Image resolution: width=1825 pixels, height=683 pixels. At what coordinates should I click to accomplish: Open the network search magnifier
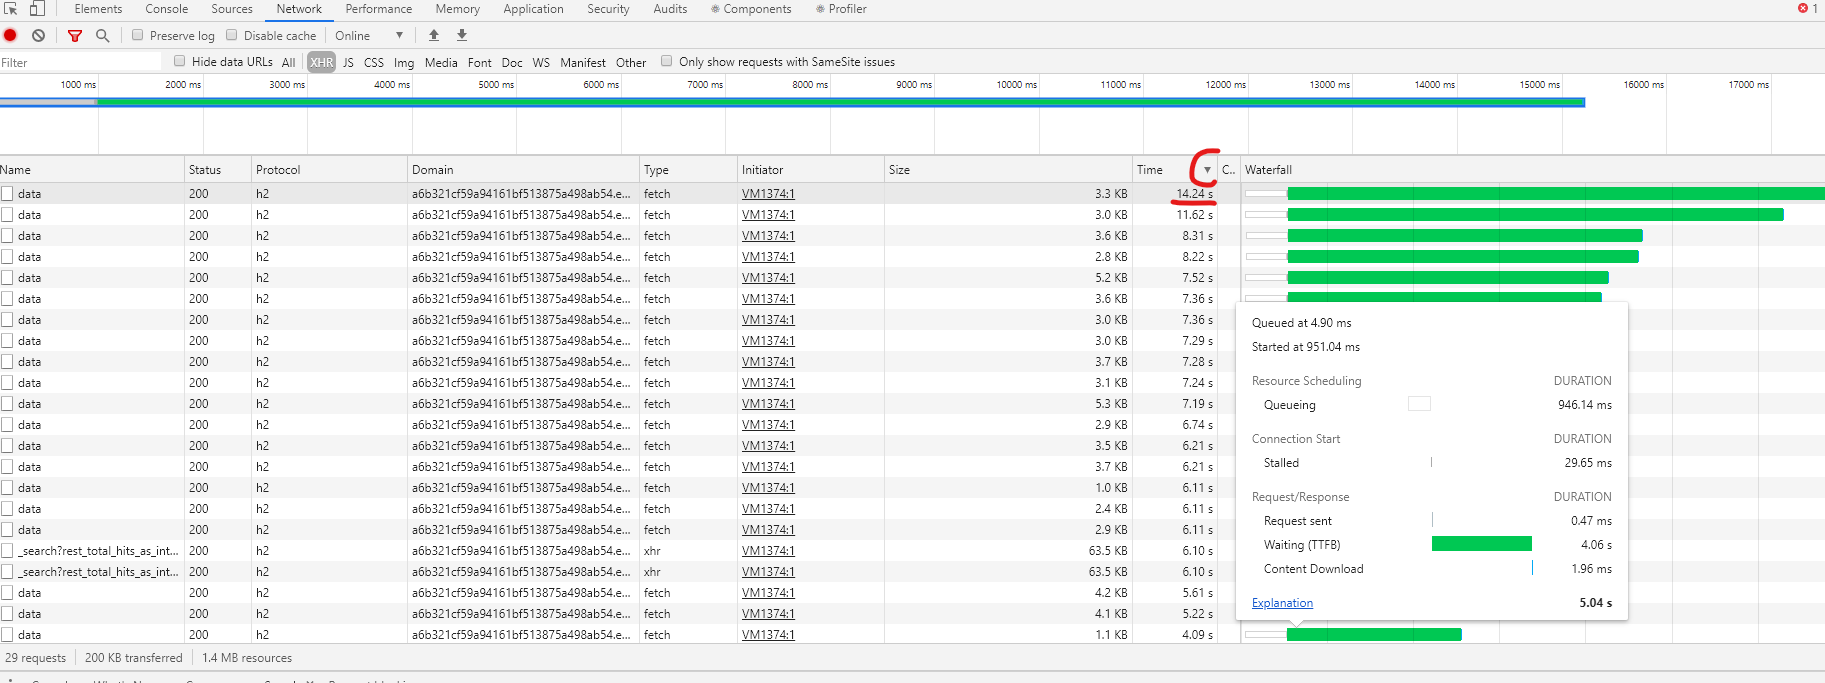tap(102, 35)
